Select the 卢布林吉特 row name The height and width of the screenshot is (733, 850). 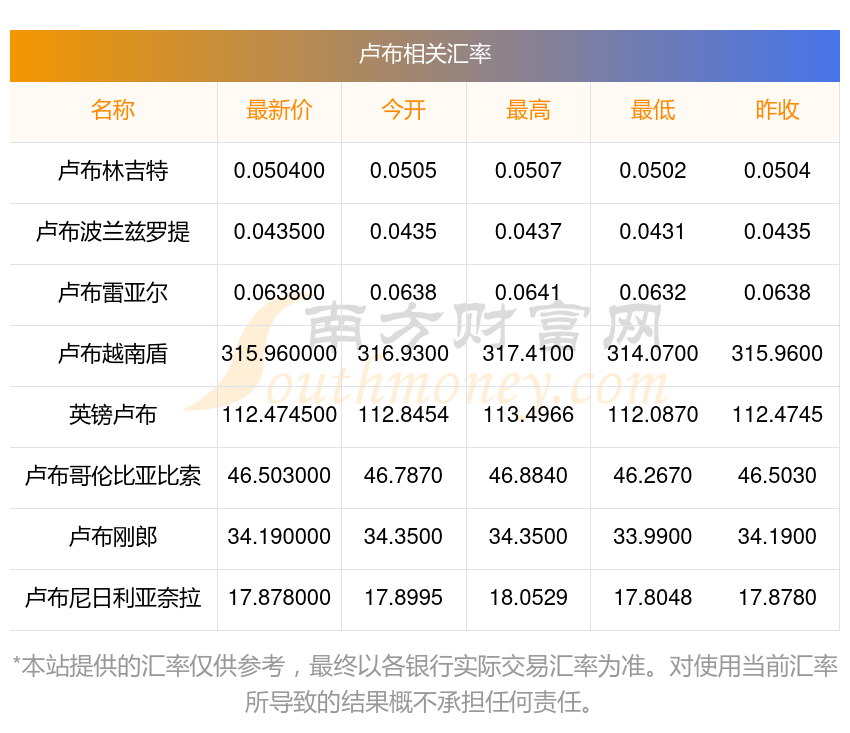(113, 171)
